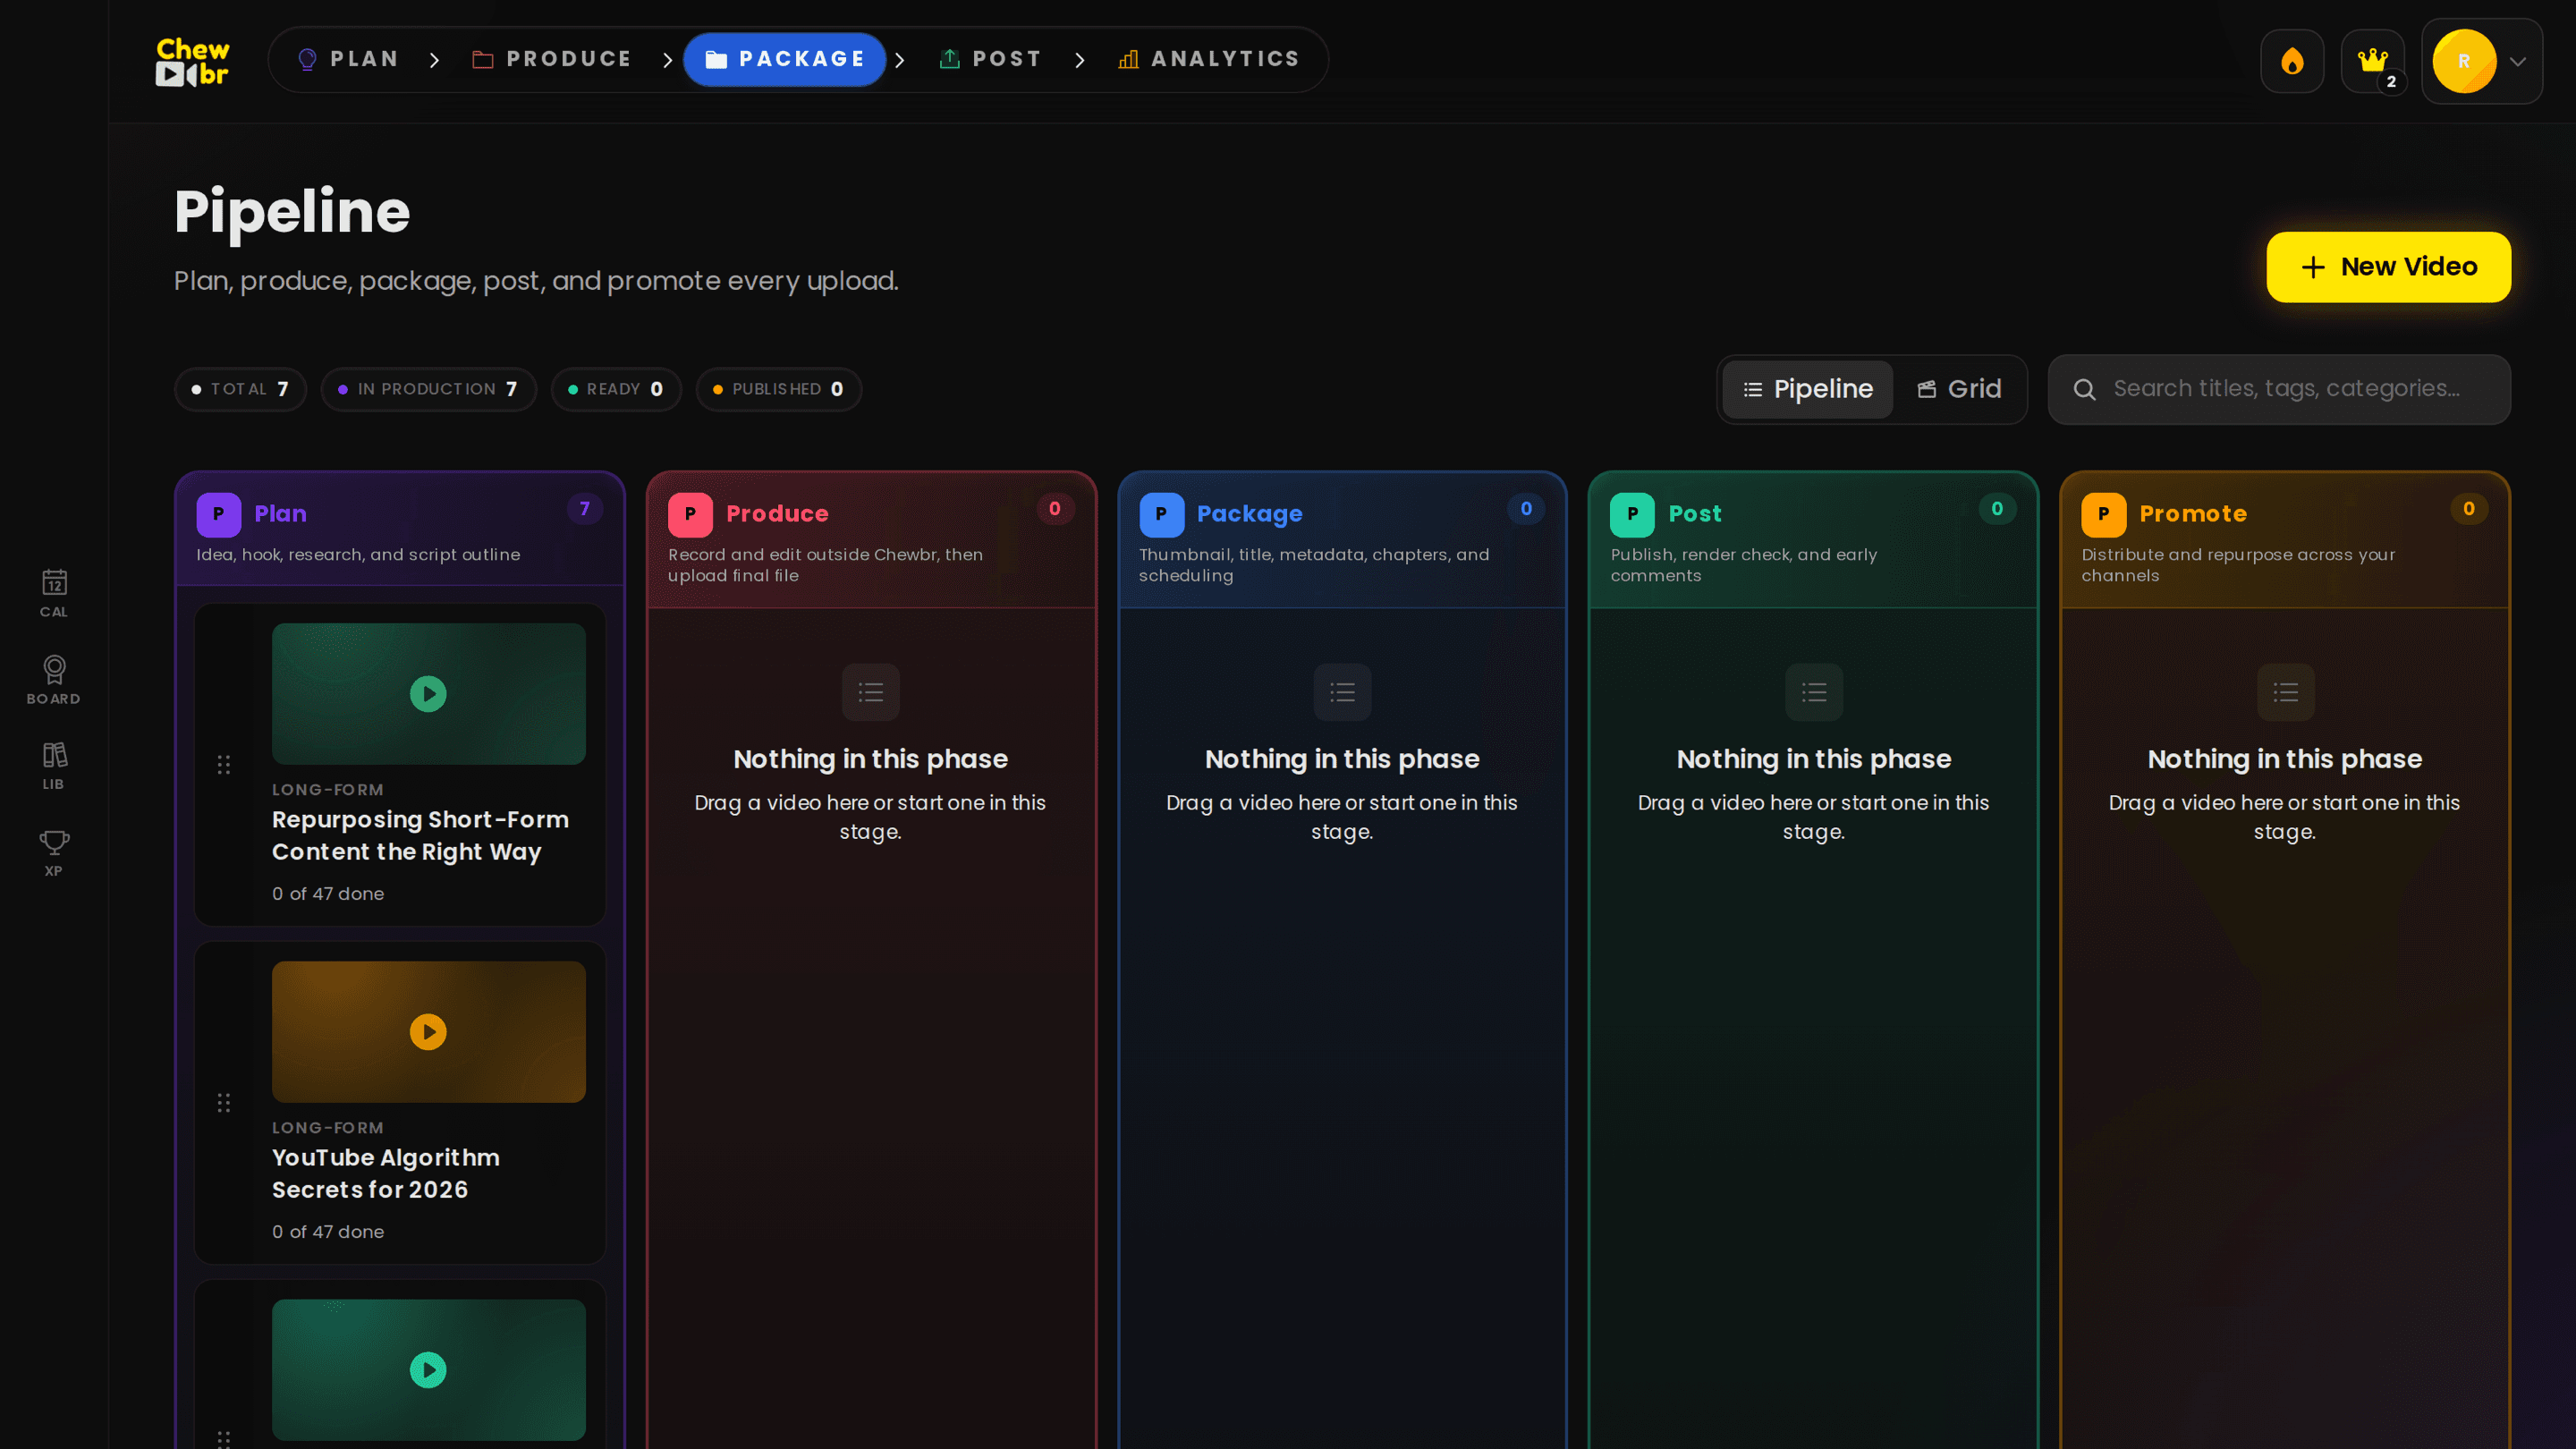Open YouTube Algorithm Secrets for 2026
The height and width of the screenshot is (1449, 2576).
386,1174
